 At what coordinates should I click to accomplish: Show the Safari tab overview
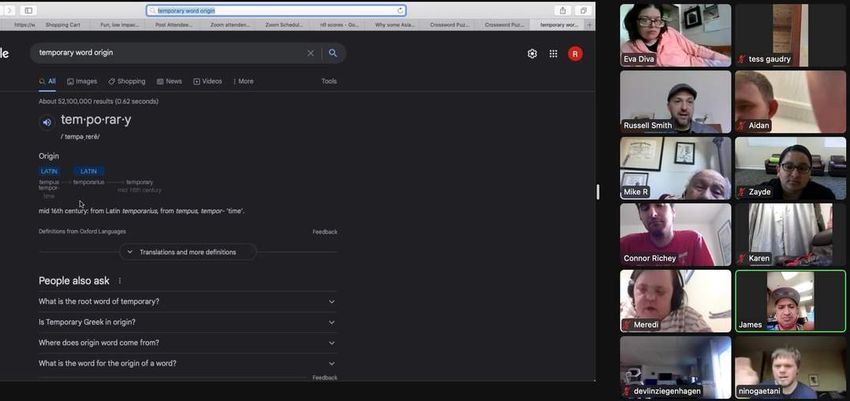pos(583,10)
